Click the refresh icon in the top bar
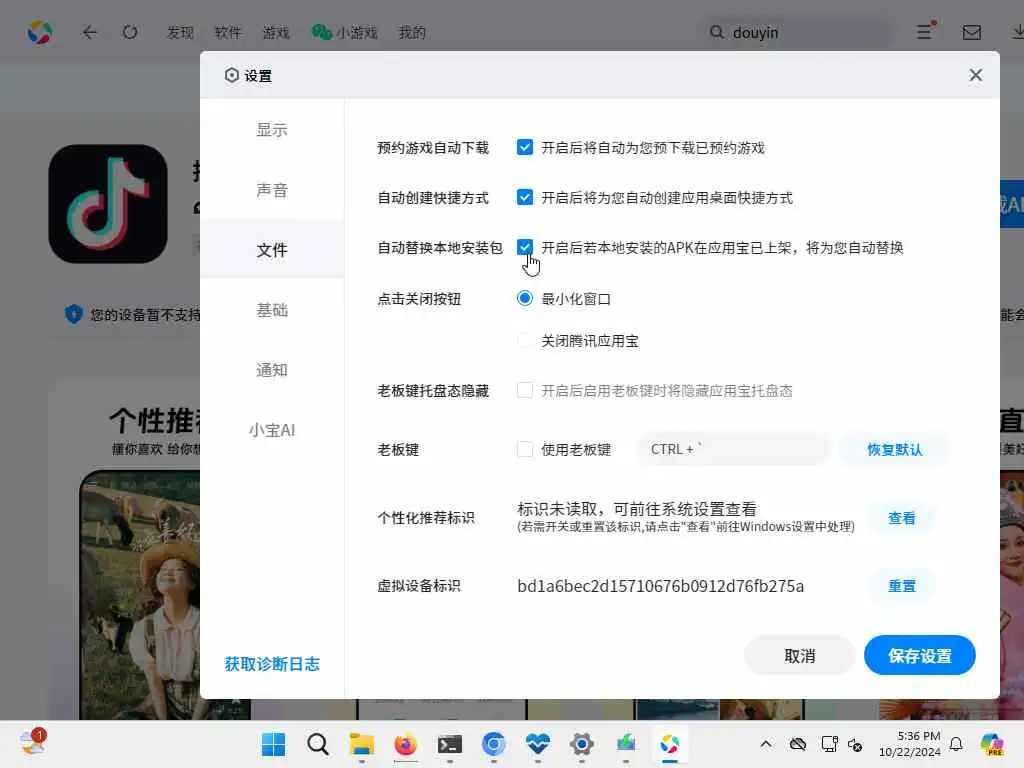 click(130, 32)
